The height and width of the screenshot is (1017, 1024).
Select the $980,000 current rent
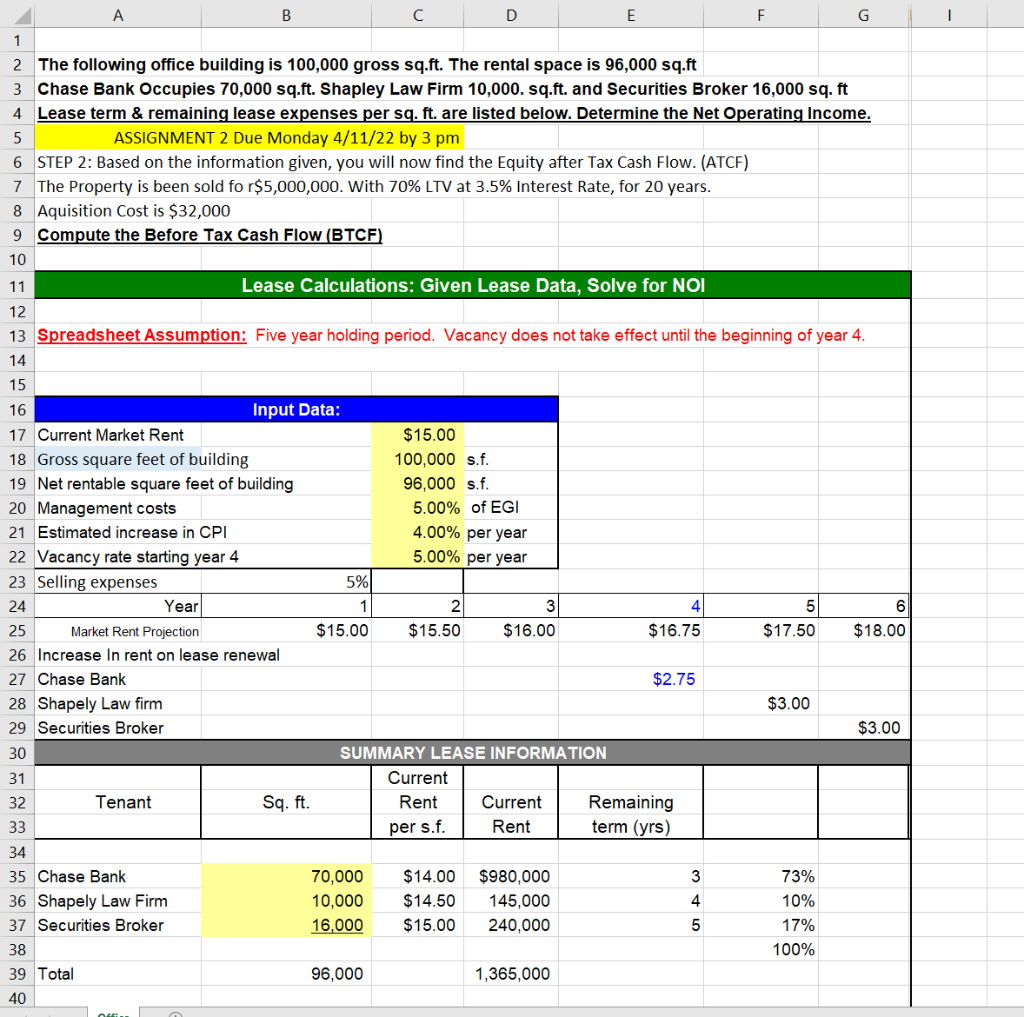(x=511, y=877)
